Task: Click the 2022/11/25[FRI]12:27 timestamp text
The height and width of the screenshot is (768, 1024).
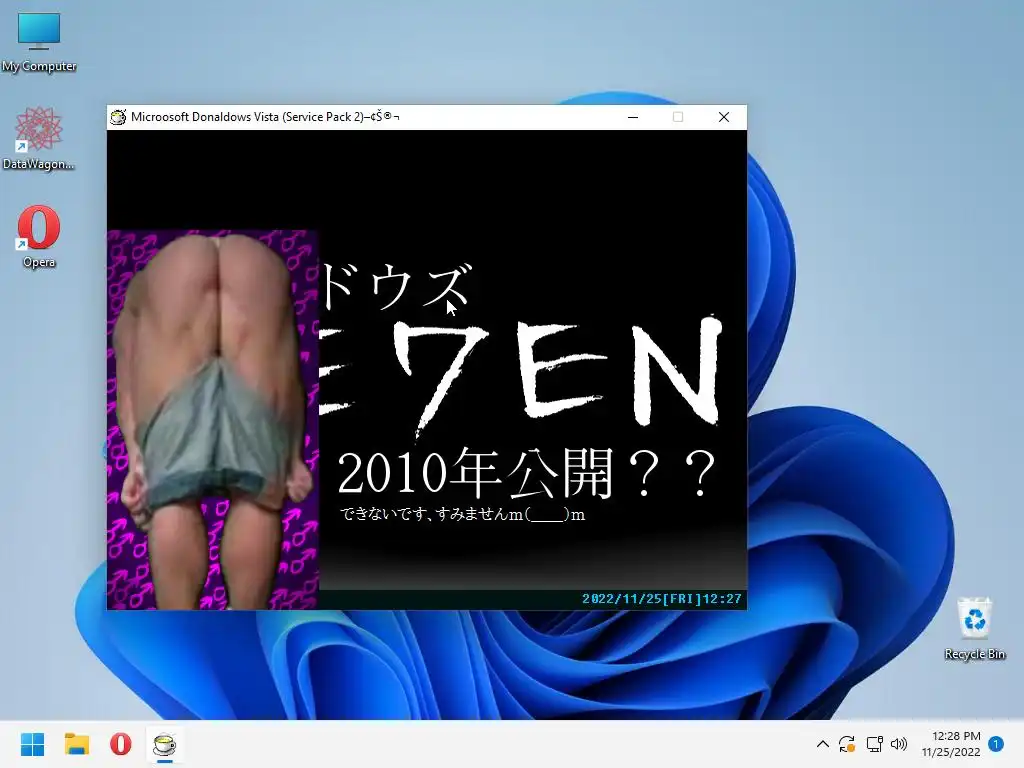Action: [x=662, y=599]
